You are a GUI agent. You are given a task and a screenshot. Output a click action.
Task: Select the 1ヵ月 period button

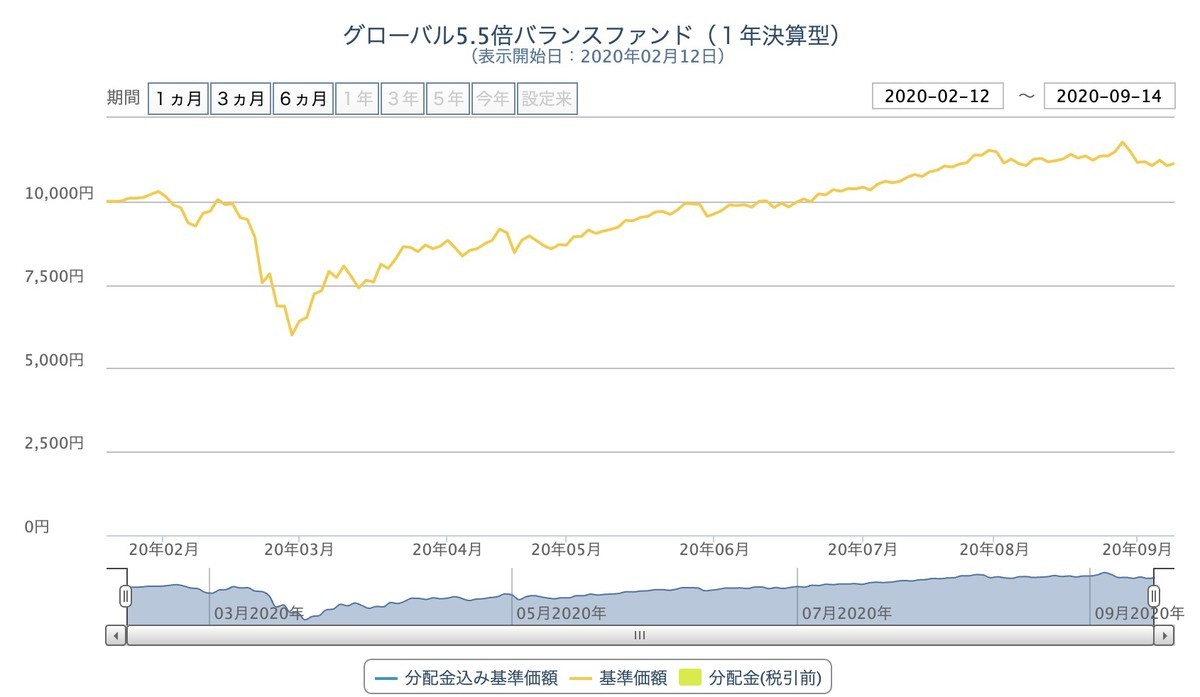coord(178,98)
